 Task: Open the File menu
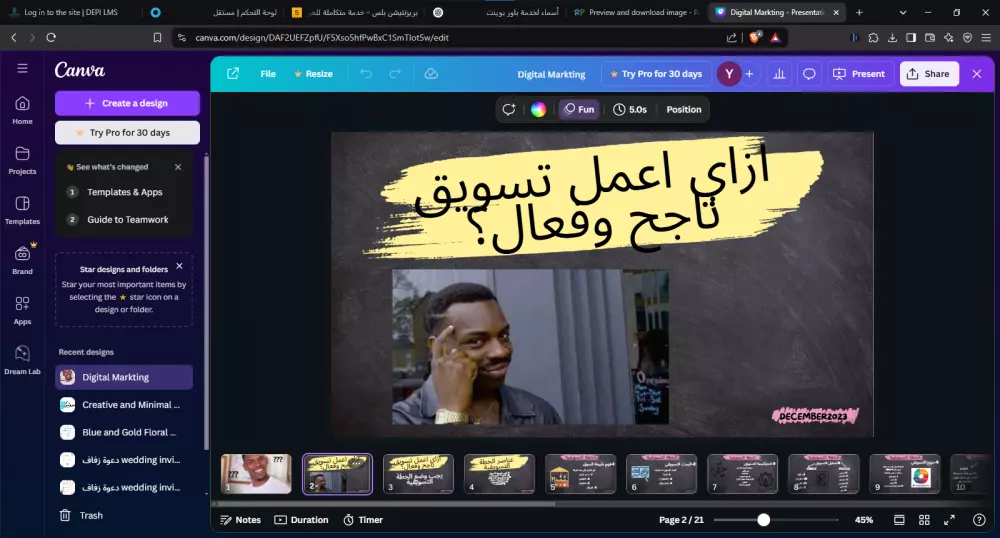click(268, 74)
